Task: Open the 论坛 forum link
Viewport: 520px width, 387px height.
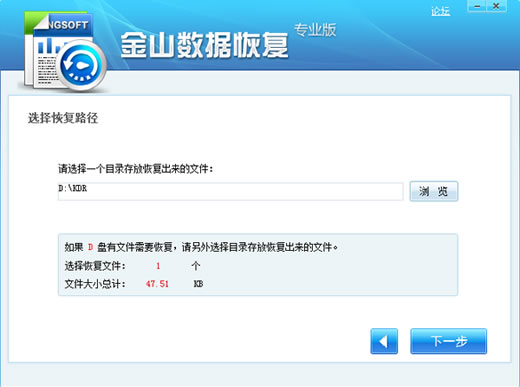Action: pyautogui.click(x=440, y=11)
